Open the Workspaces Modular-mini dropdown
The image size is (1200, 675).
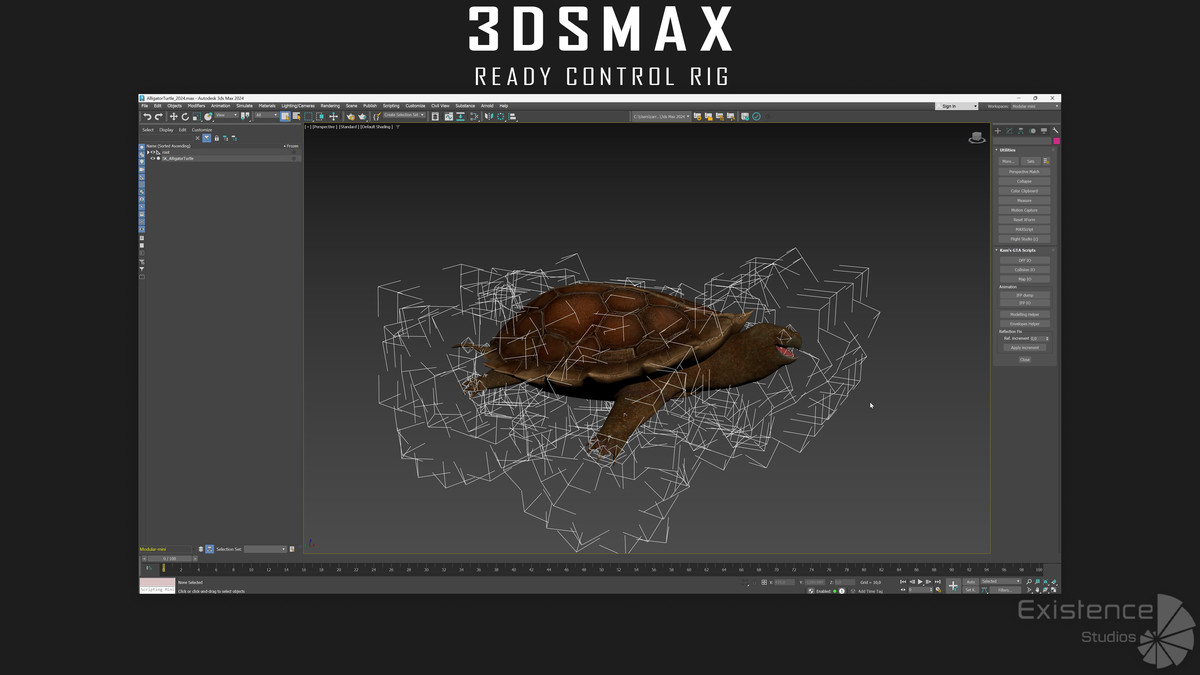(1035, 106)
